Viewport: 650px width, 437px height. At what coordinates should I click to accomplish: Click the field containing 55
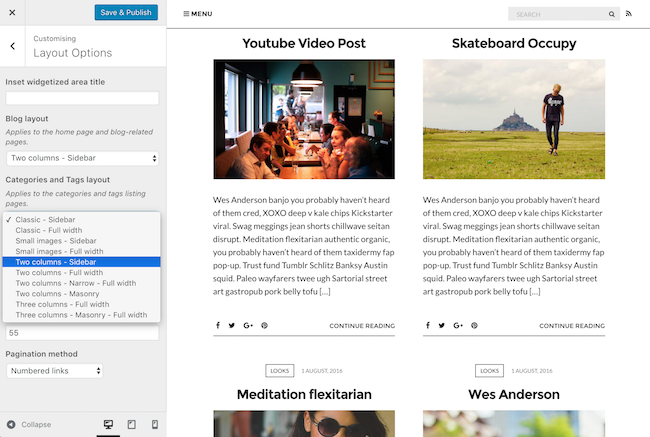(82, 333)
